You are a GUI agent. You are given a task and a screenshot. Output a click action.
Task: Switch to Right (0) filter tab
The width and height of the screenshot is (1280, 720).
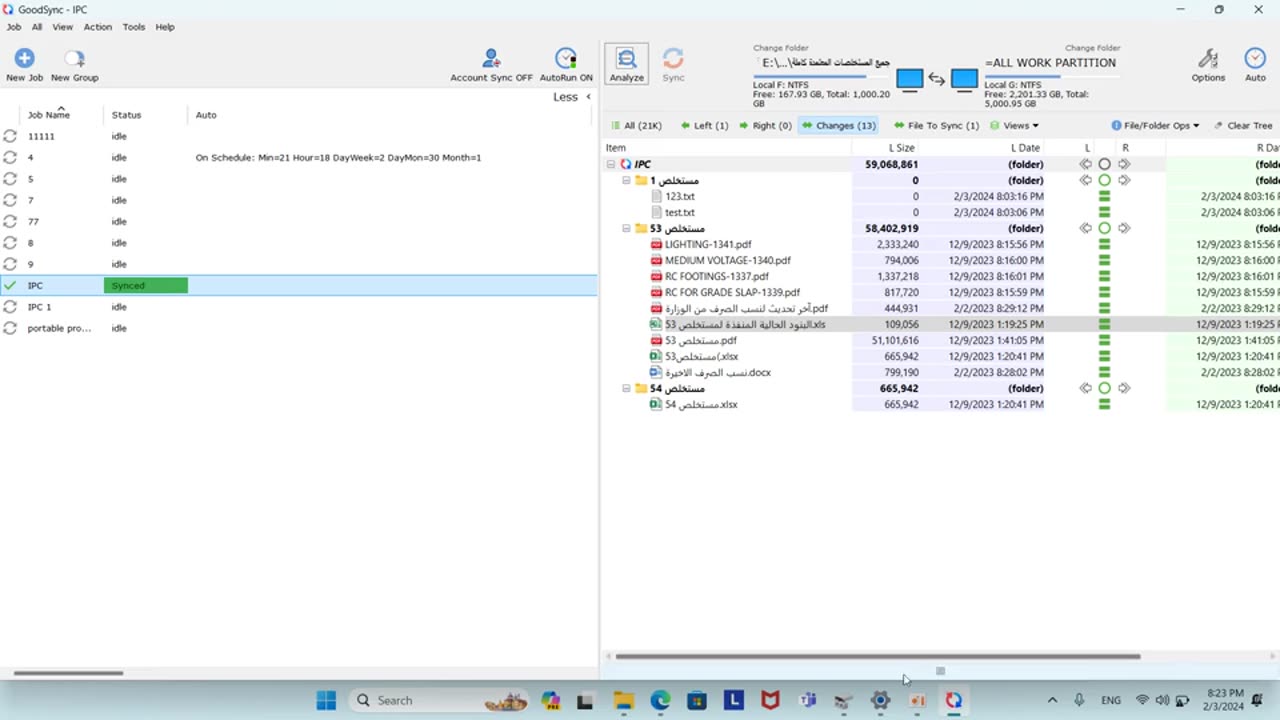(x=765, y=125)
